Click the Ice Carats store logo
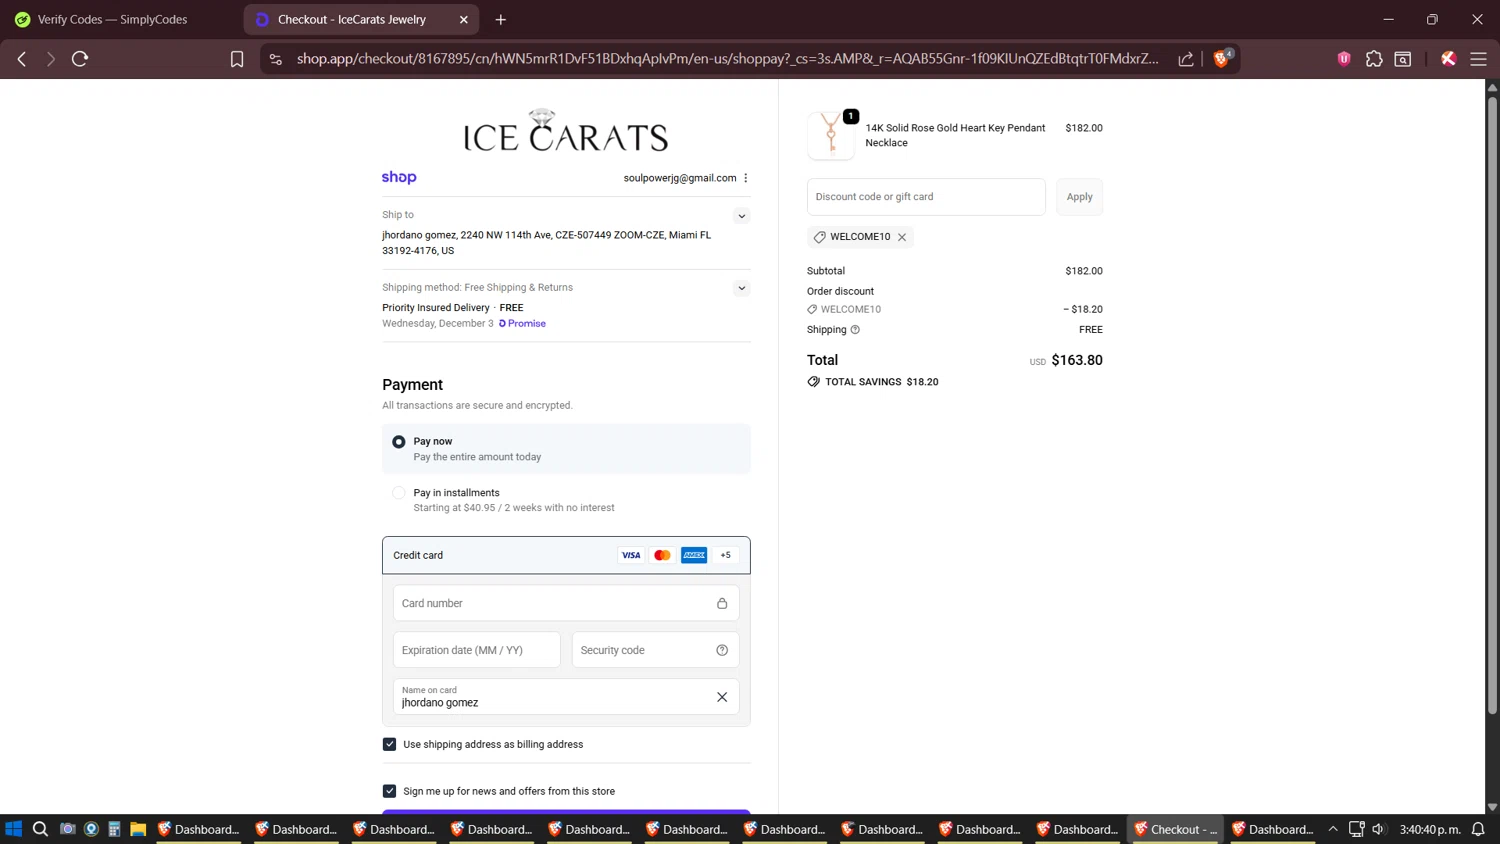The width and height of the screenshot is (1500, 844). coord(566,131)
